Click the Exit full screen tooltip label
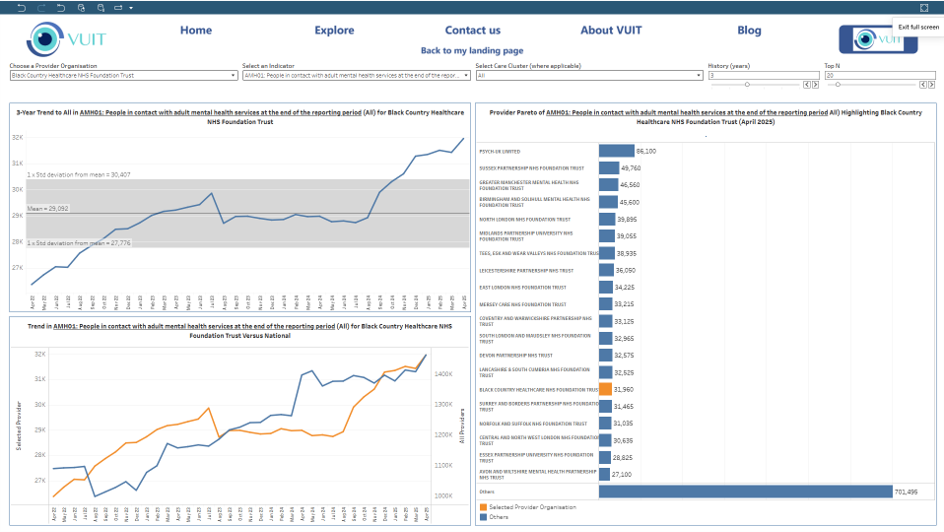This screenshot has height=532, width=944. [918, 27]
